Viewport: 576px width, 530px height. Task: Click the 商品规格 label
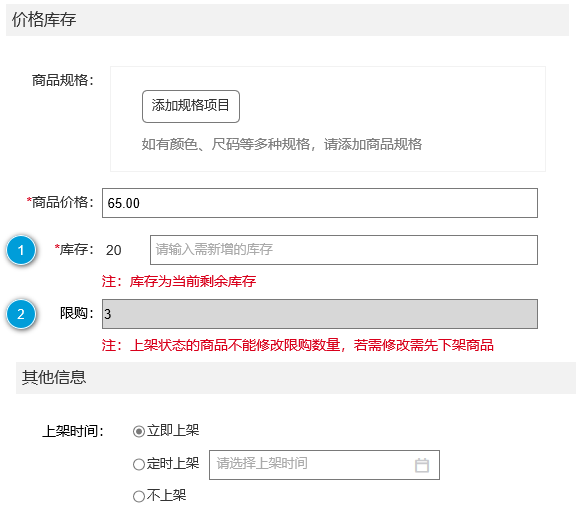[63, 80]
